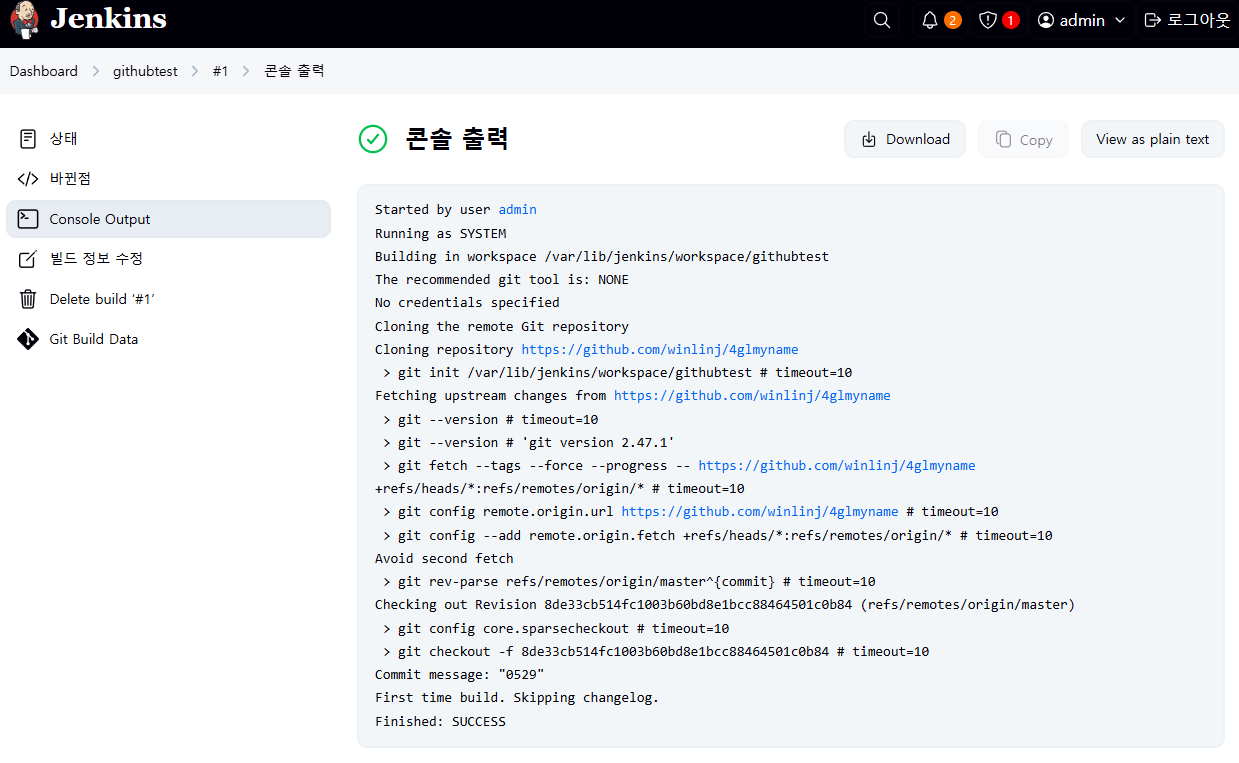Open the 바뀐점 sidebar item
This screenshot has width=1239, height=763.
[x=168, y=179]
